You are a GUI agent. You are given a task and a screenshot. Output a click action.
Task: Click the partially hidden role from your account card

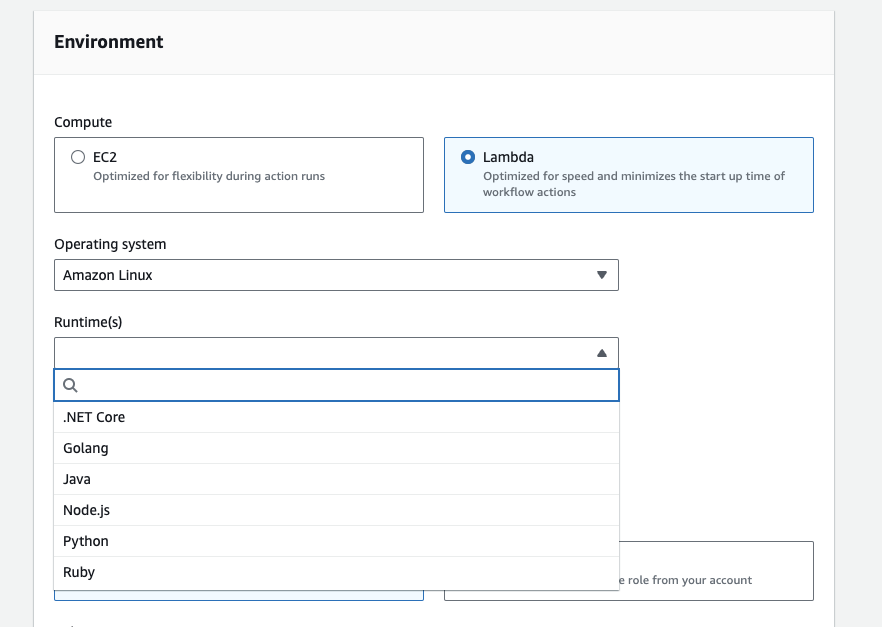point(715,571)
